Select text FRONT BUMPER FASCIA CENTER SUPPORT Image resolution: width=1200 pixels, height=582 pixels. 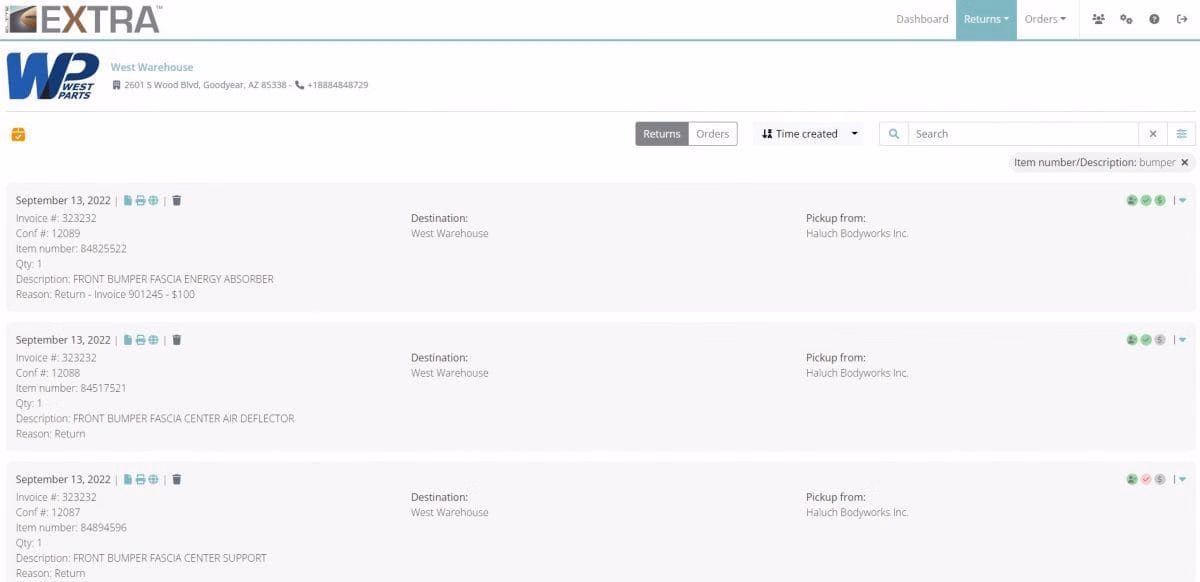pos(170,558)
